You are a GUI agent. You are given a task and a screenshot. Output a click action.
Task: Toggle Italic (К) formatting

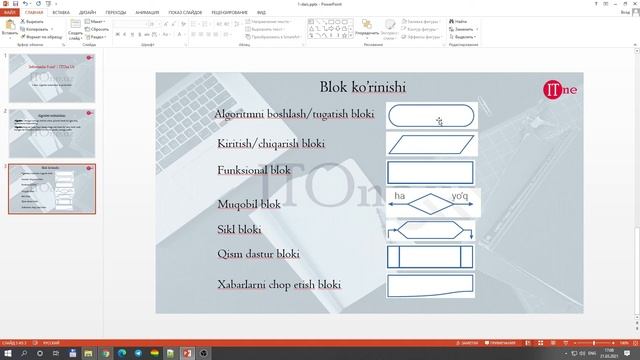click(124, 35)
